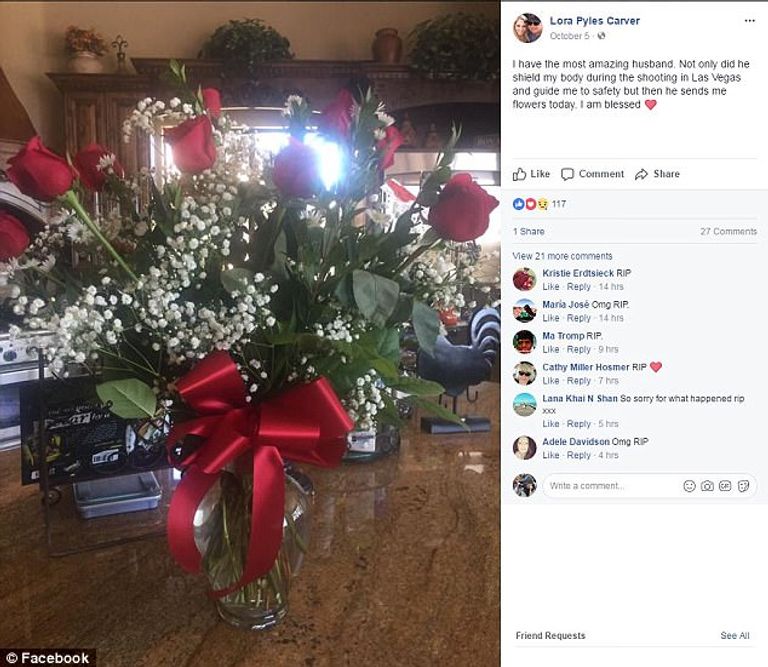Viewport: 768px width, 667px height.
Task: Click Reply under Kristie Erdtsieck's comment
Action: click(578, 286)
